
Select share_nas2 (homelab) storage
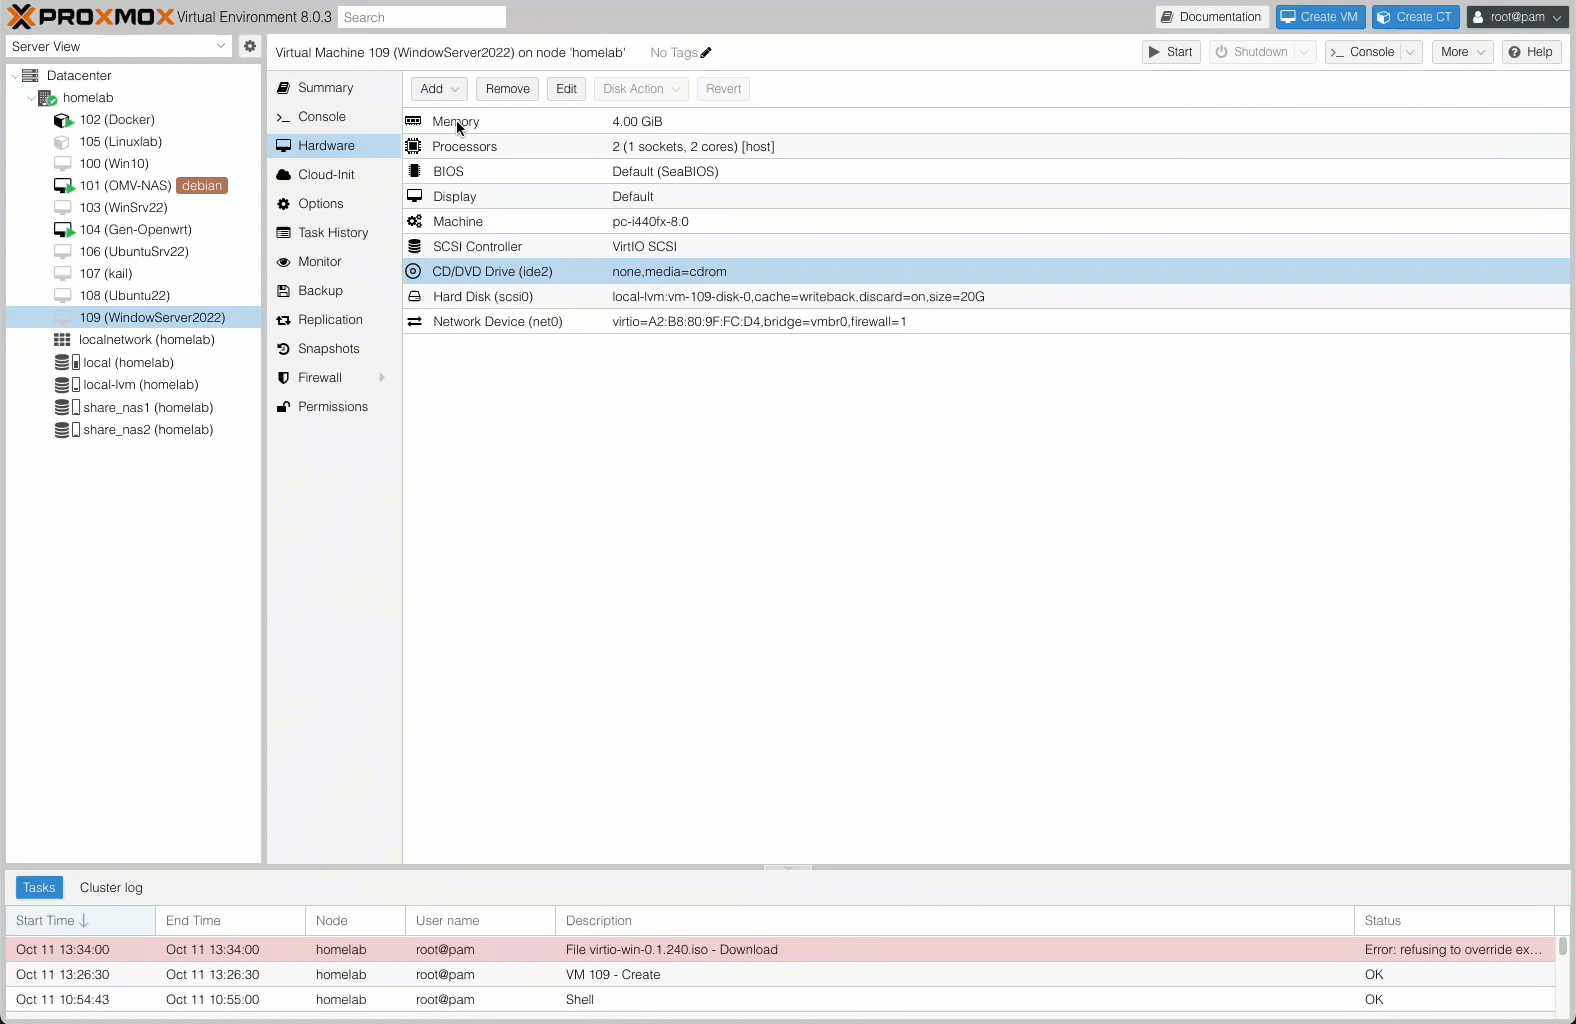(133, 430)
